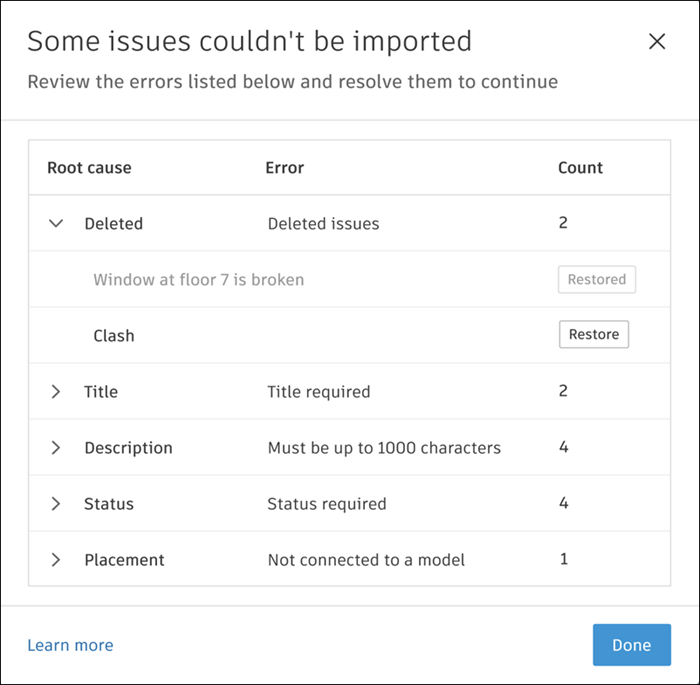Click the greyed Restored button
The height and width of the screenshot is (685, 700).
tap(596, 280)
